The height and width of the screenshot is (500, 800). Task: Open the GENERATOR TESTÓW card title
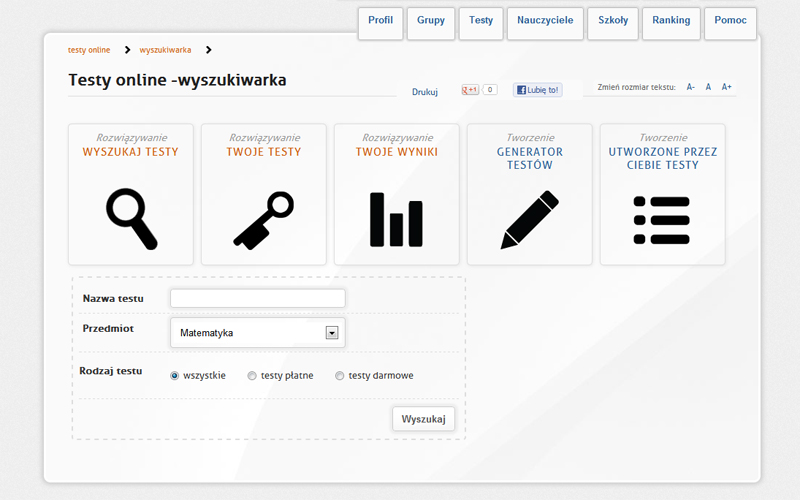[x=530, y=158]
